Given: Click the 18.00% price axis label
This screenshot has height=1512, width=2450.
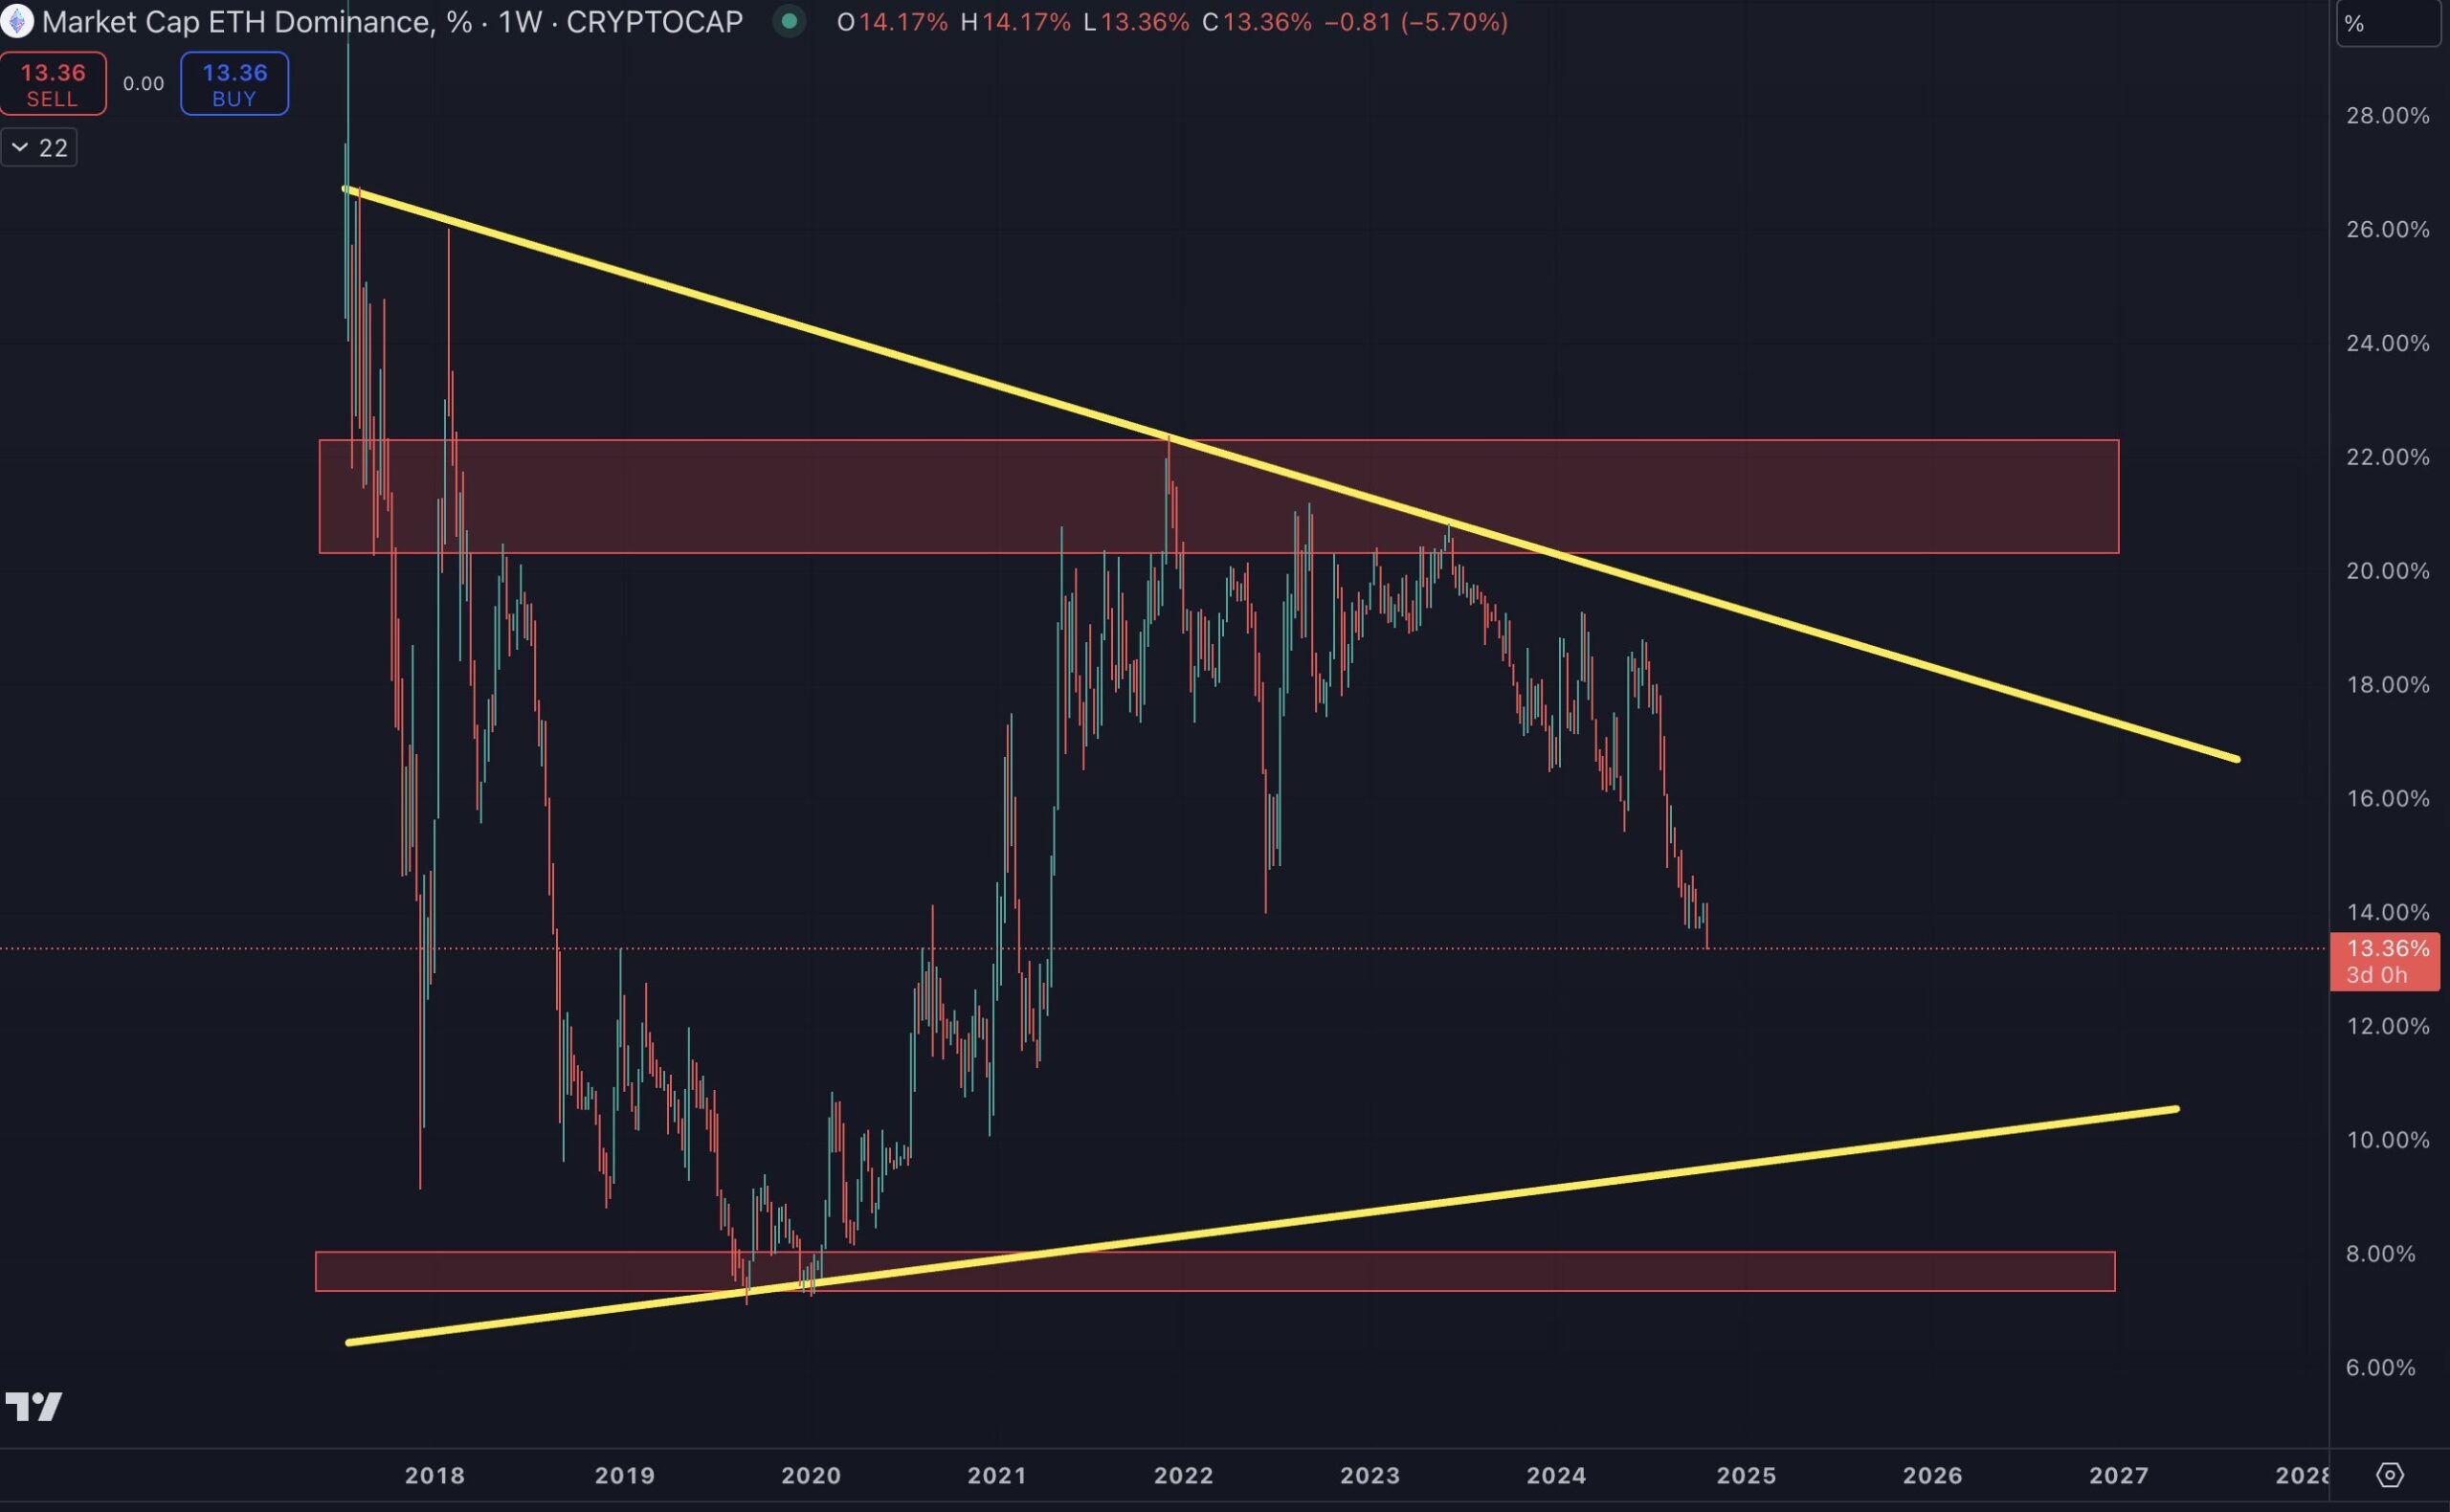Looking at the screenshot, I should pos(2388,685).
